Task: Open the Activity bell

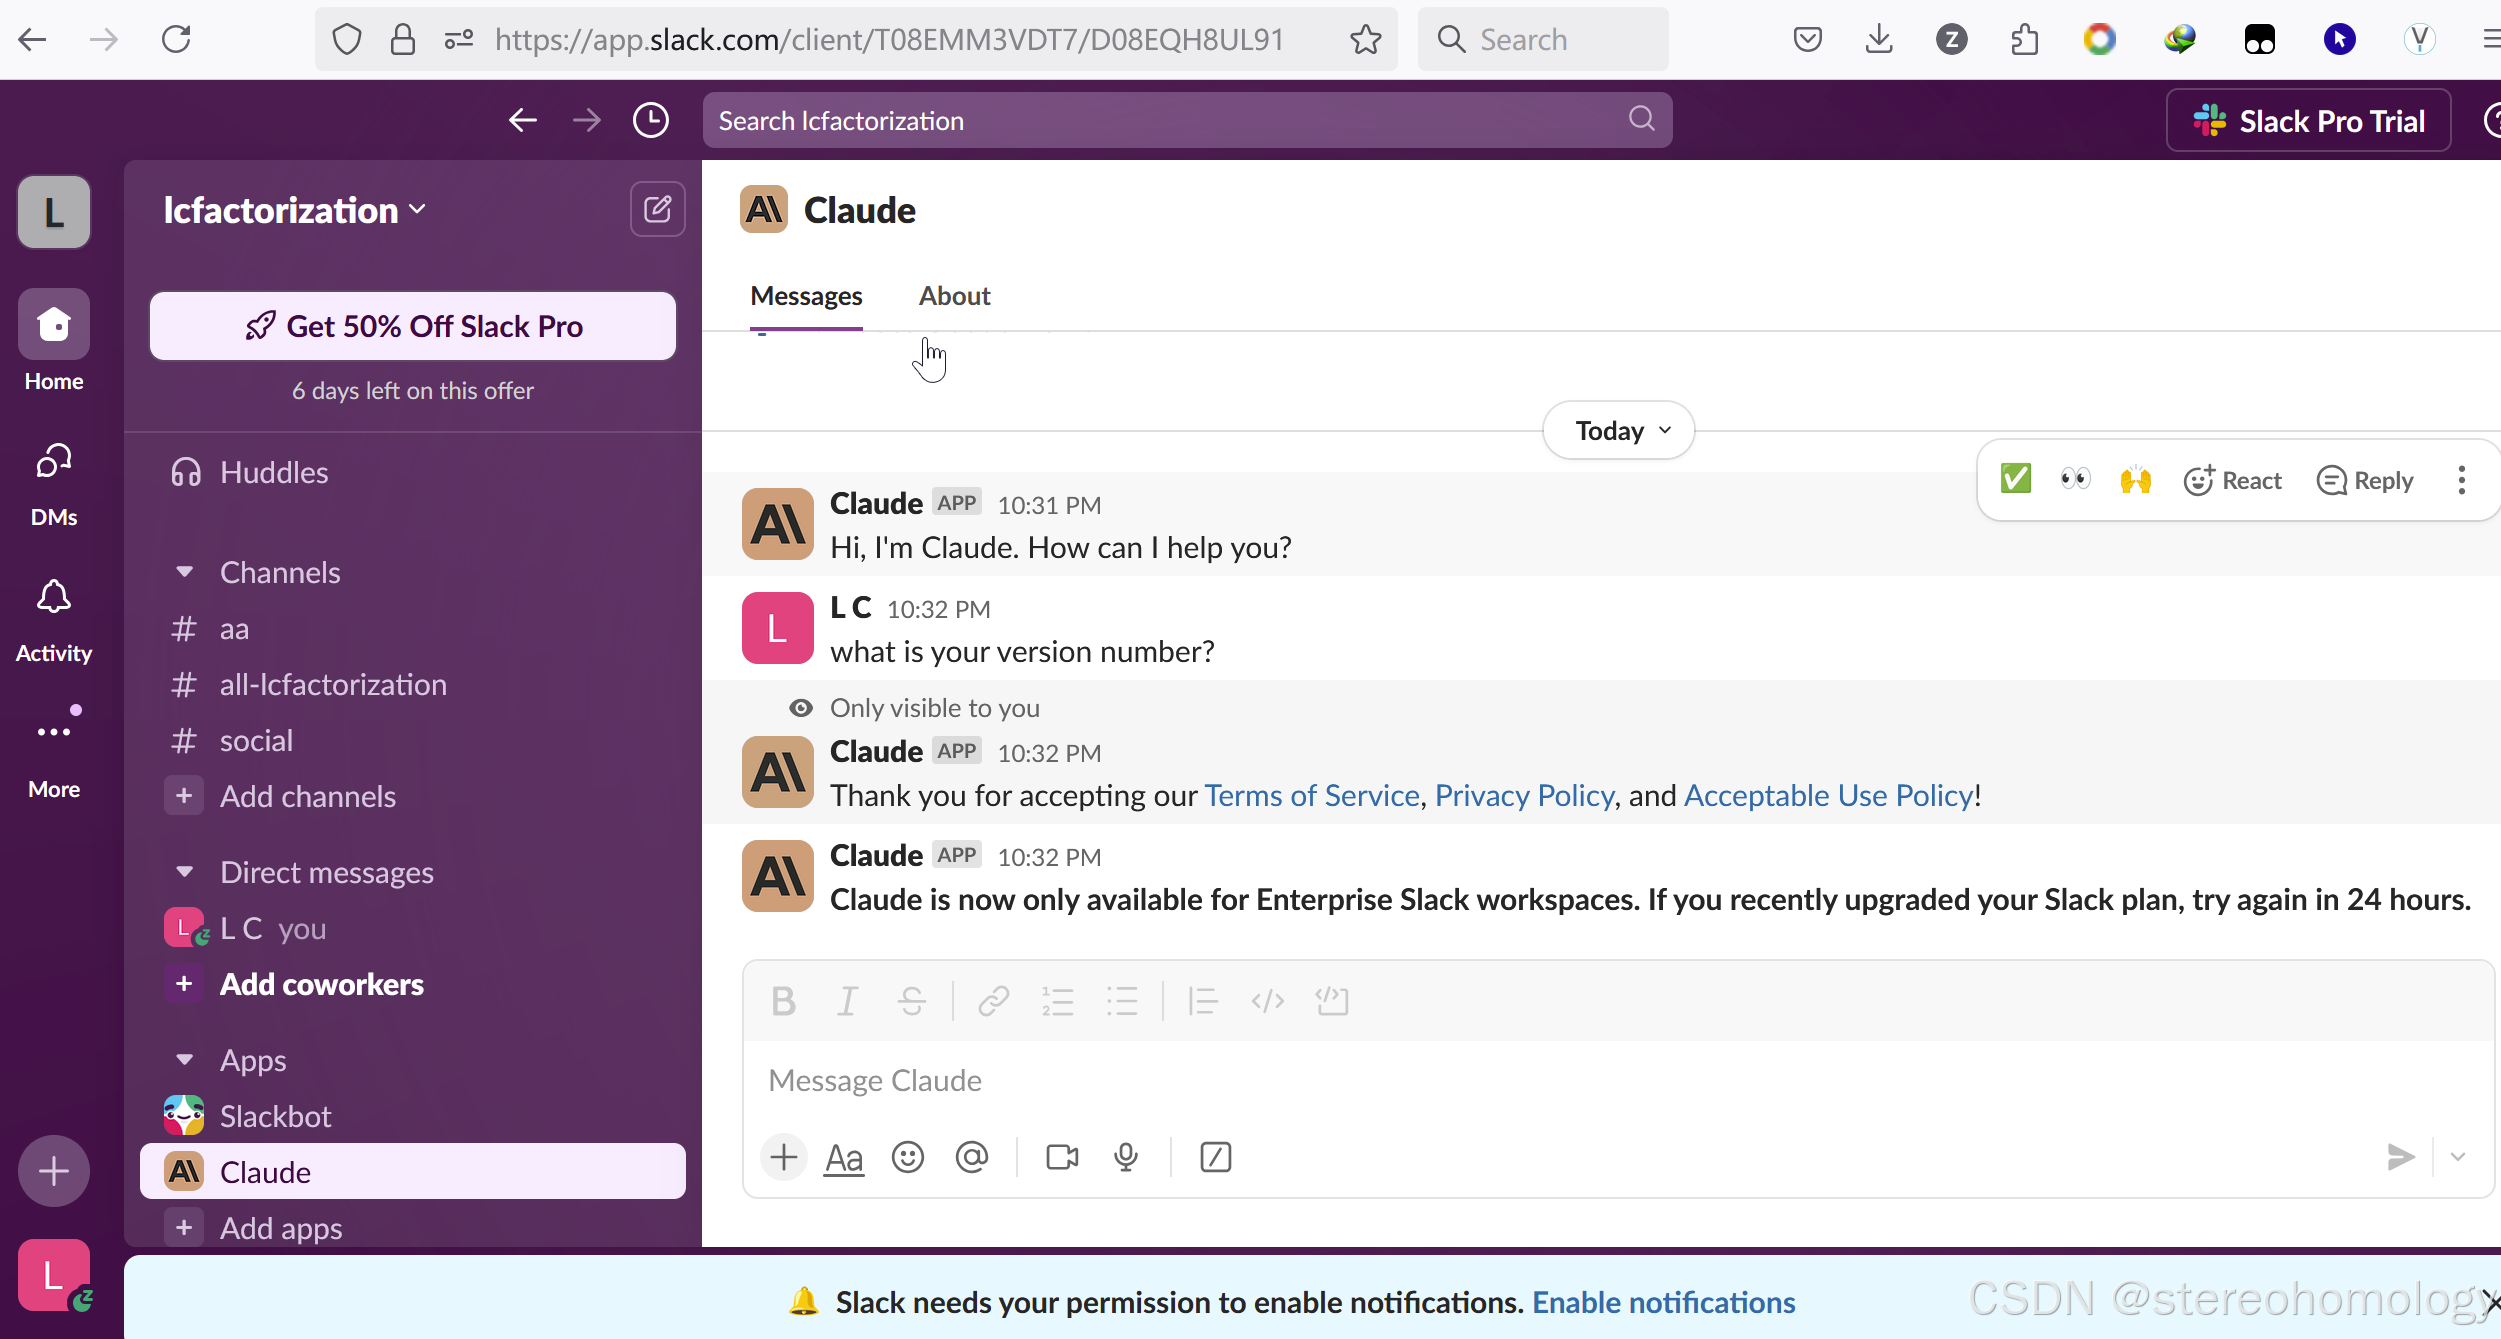Action: [x=54, y=620]
